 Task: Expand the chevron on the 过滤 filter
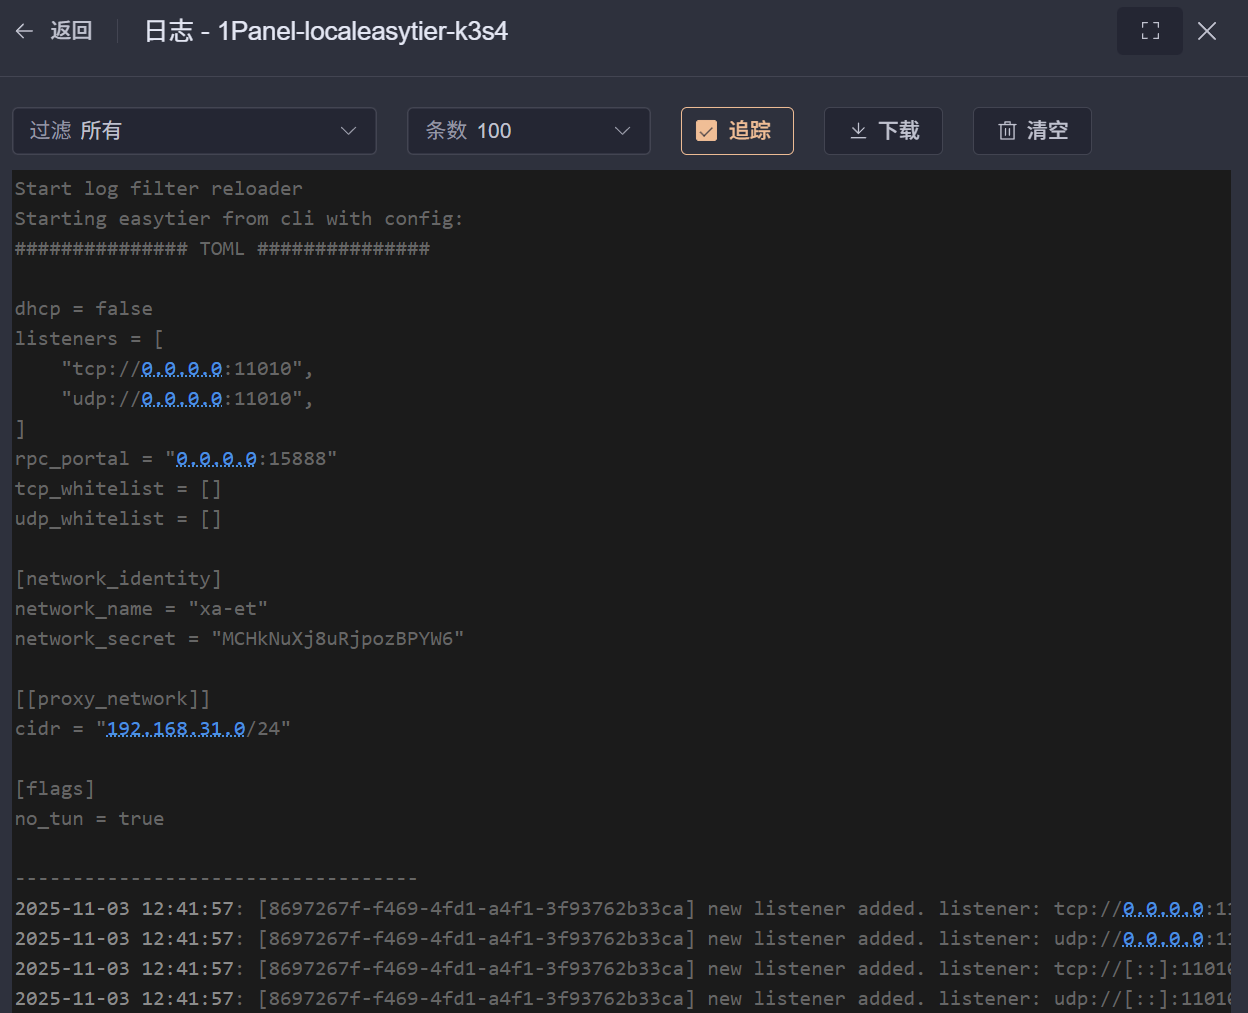pyautogui.click(x=348, y=131)
